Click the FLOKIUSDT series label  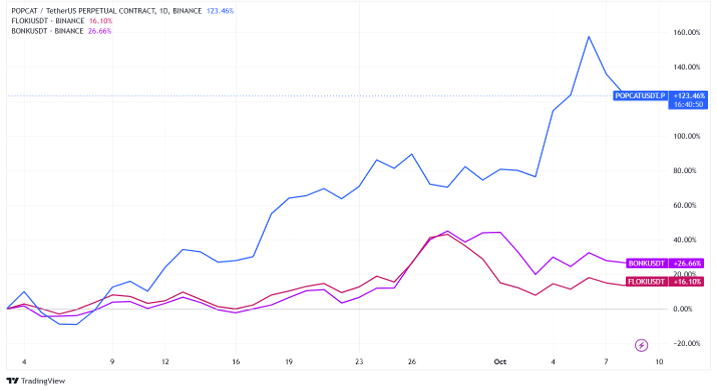point(646,282)
